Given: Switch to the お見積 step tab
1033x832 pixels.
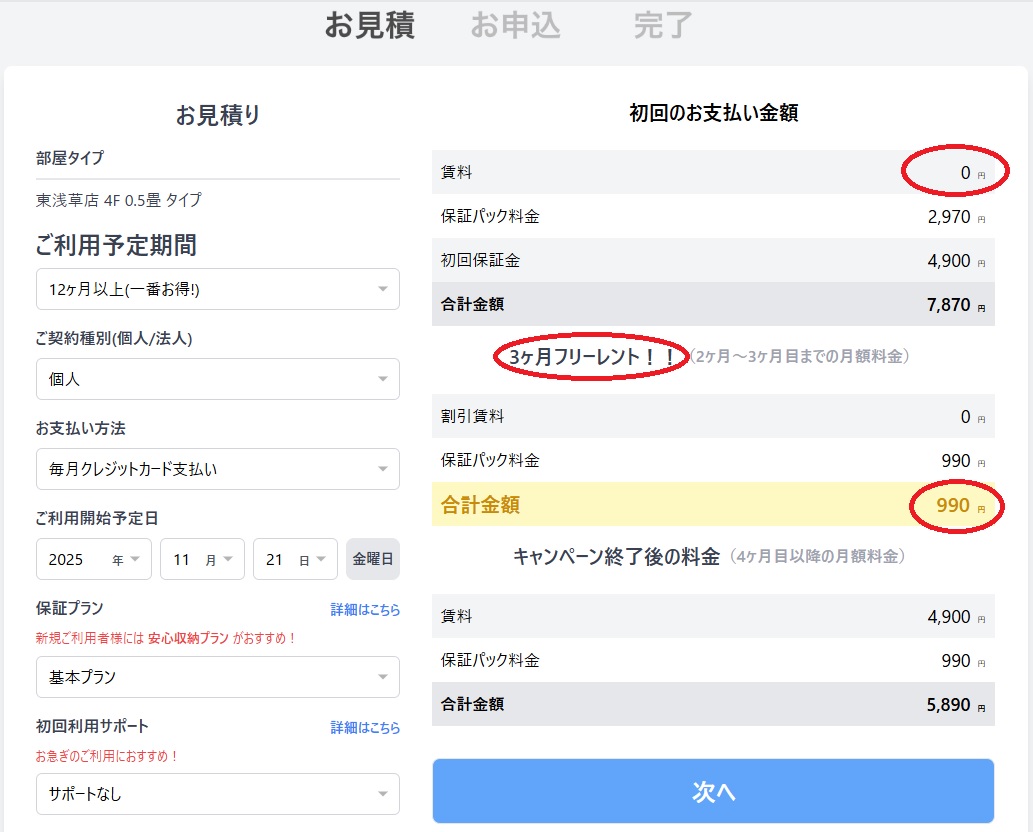Looking at the screenshot, I should click(369, 26).
